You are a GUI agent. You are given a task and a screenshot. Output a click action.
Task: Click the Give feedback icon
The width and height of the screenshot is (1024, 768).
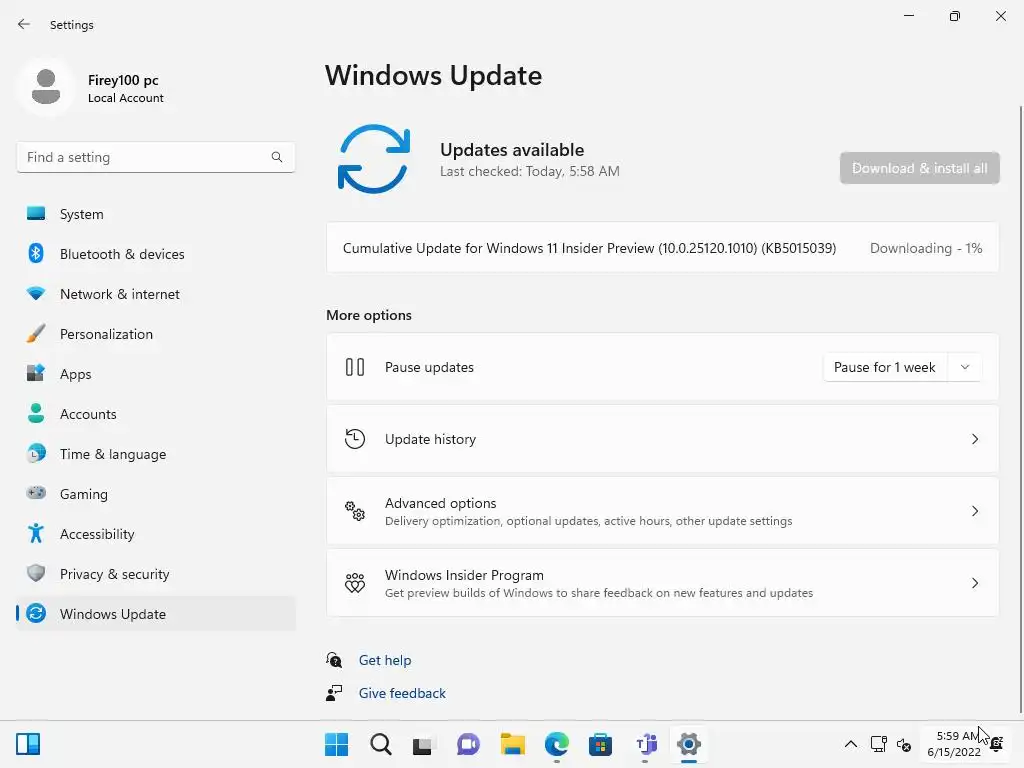[334, 693]
